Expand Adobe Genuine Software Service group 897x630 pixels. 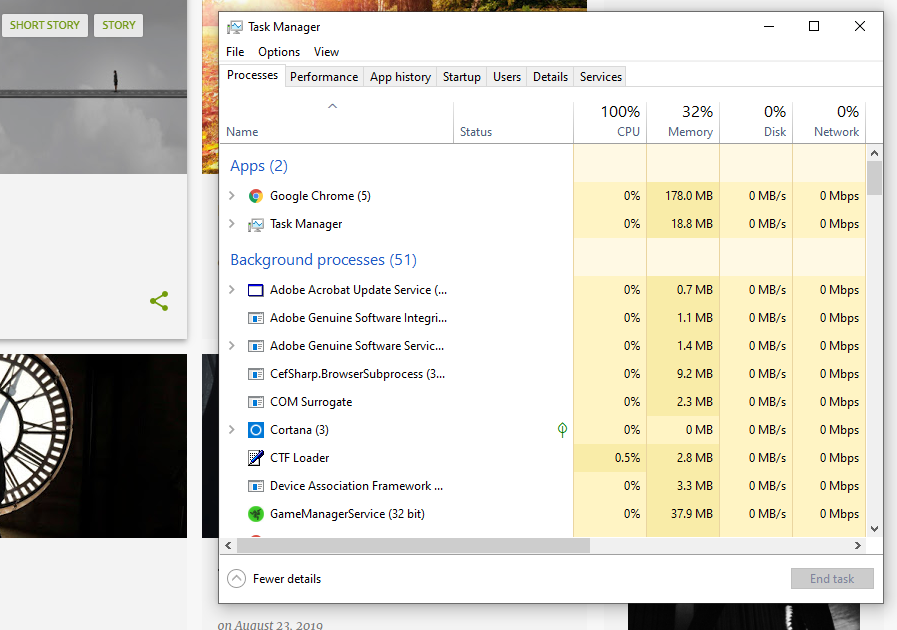click(232, 346)
